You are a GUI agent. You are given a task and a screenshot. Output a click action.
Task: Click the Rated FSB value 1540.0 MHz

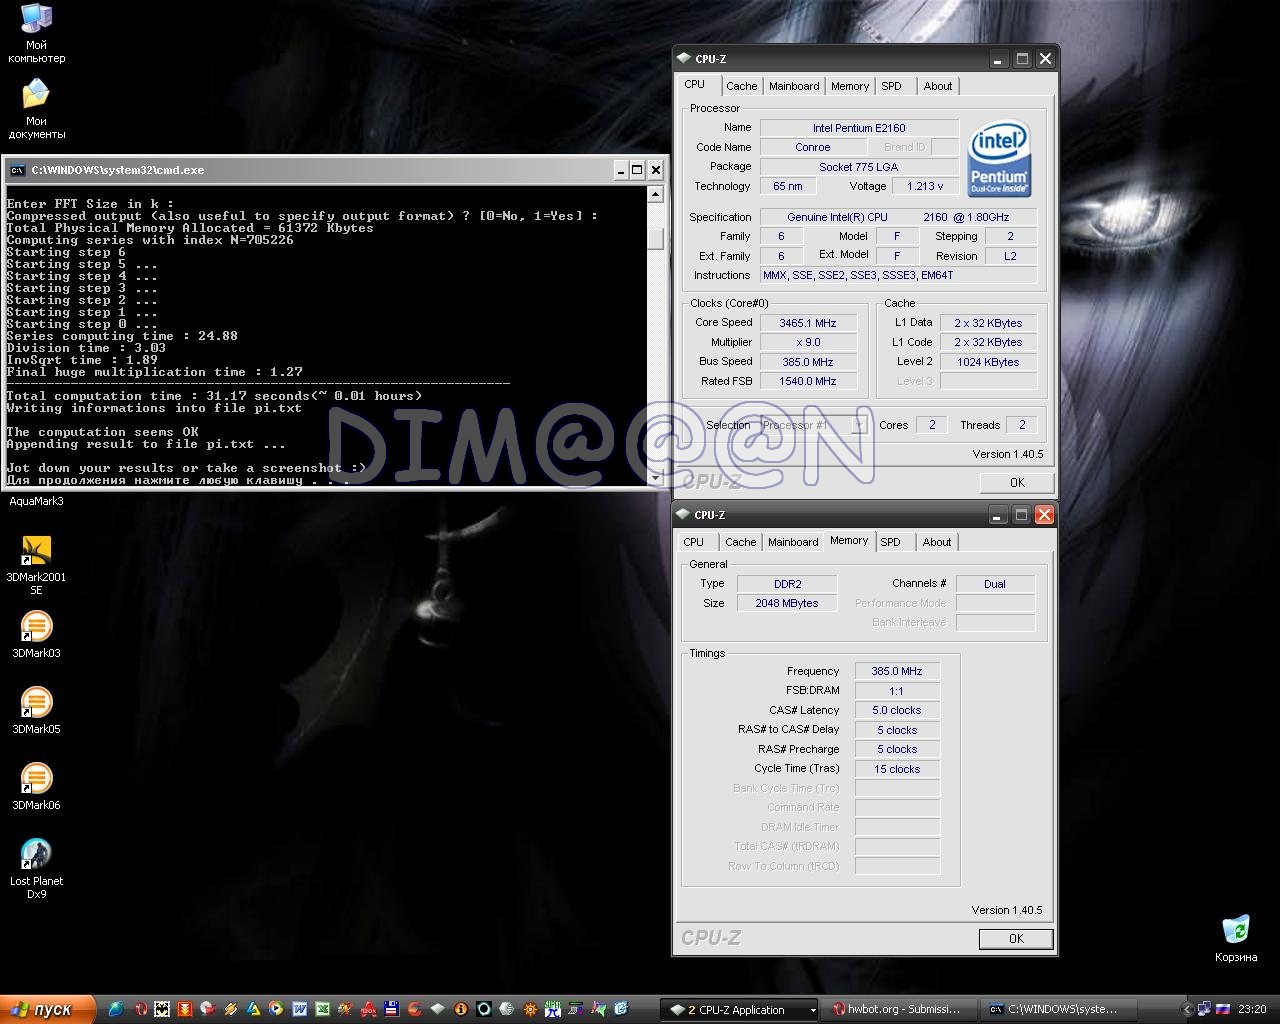(808, 381)
